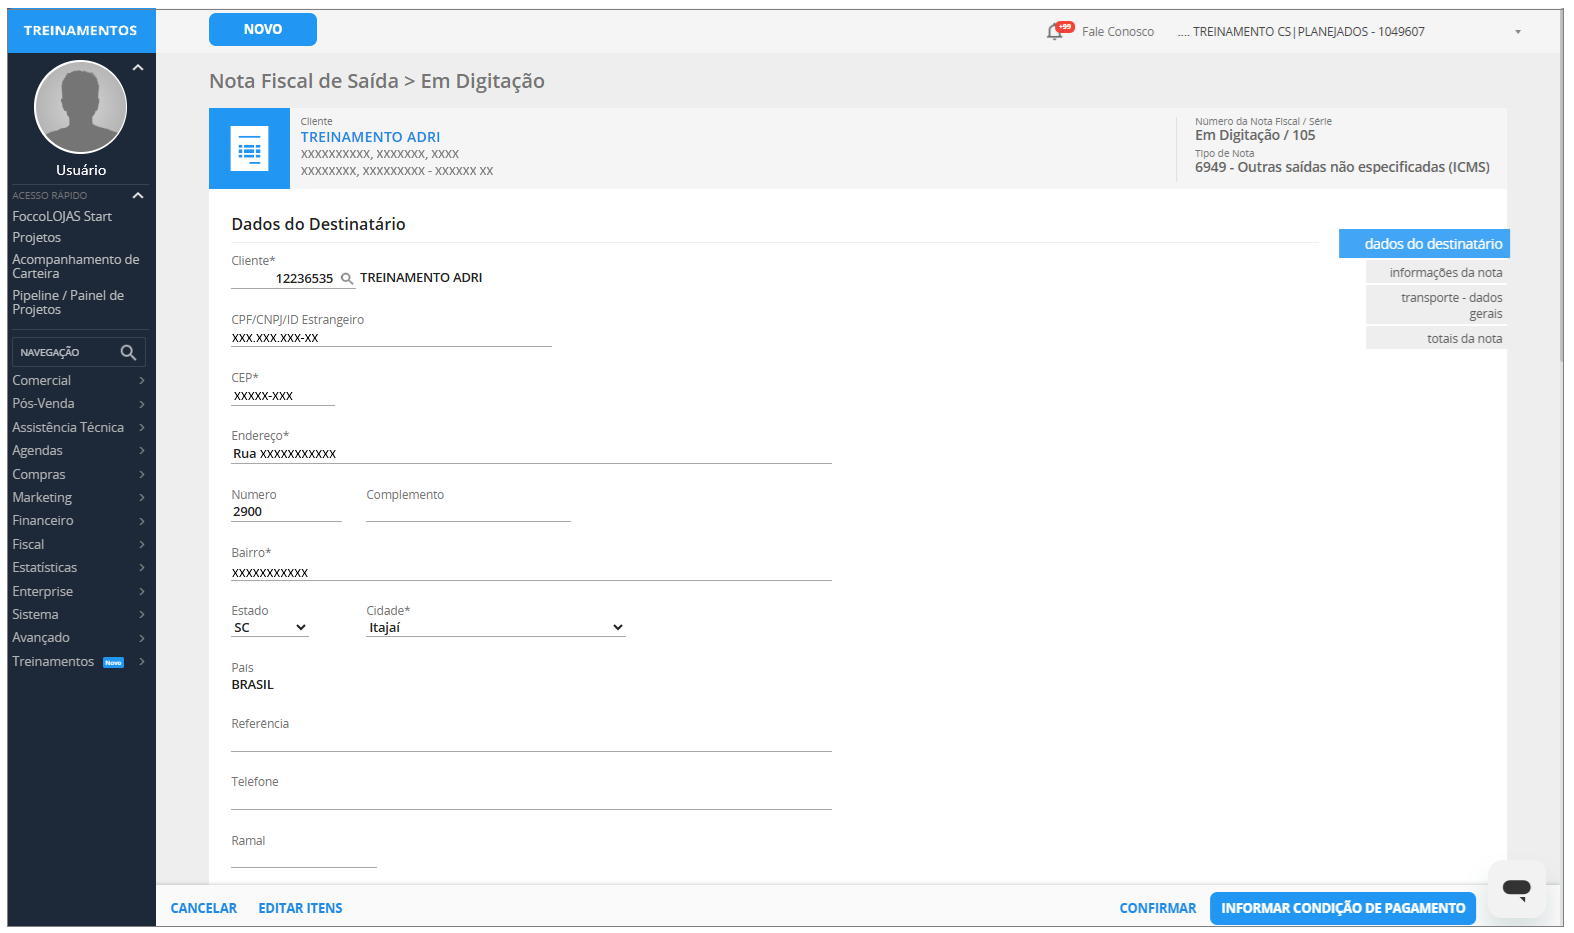Click Informar Condição de Pagamento button
1574x933 pixels.
coord(1342,908)
